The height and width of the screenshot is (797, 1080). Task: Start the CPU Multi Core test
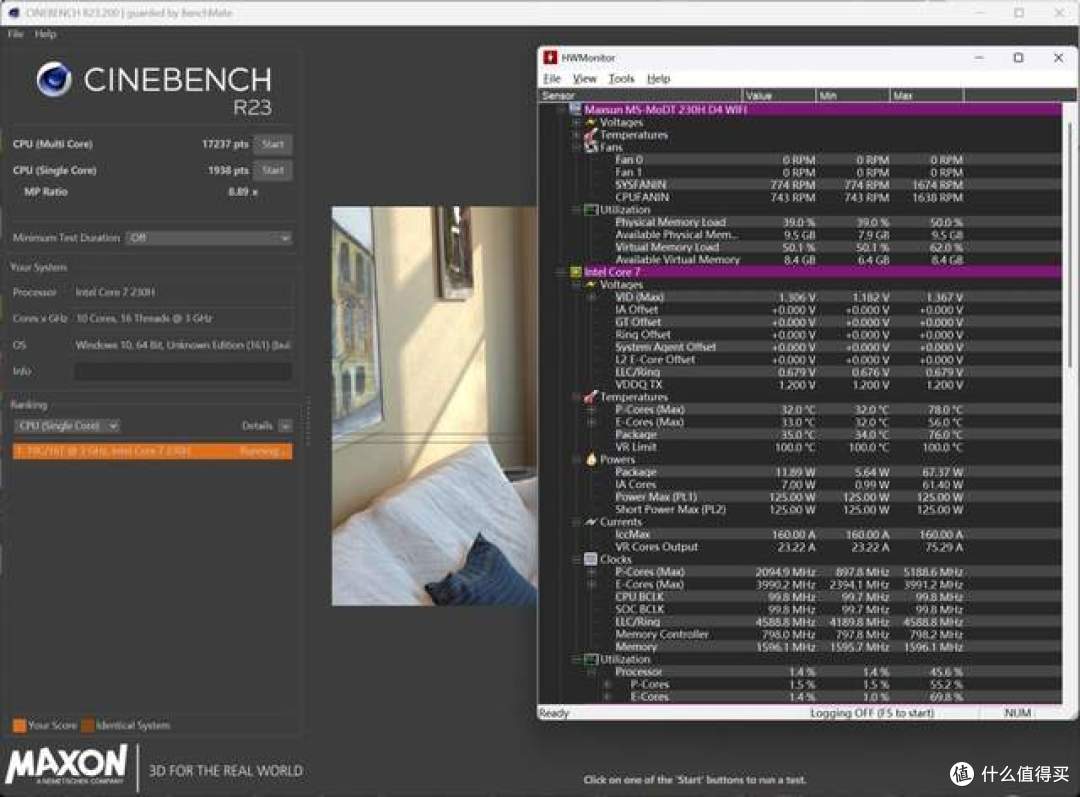[x=273, y=144]
